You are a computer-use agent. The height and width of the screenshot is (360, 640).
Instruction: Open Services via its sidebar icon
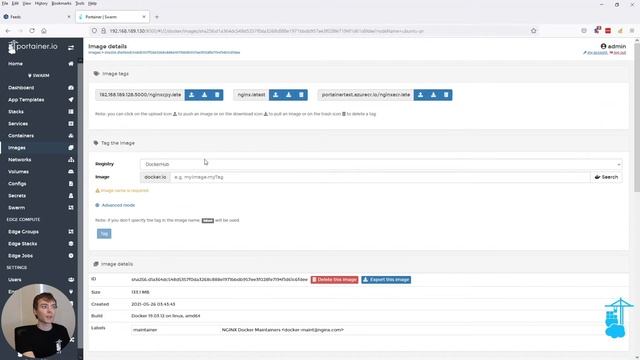(x=71, y=124)
